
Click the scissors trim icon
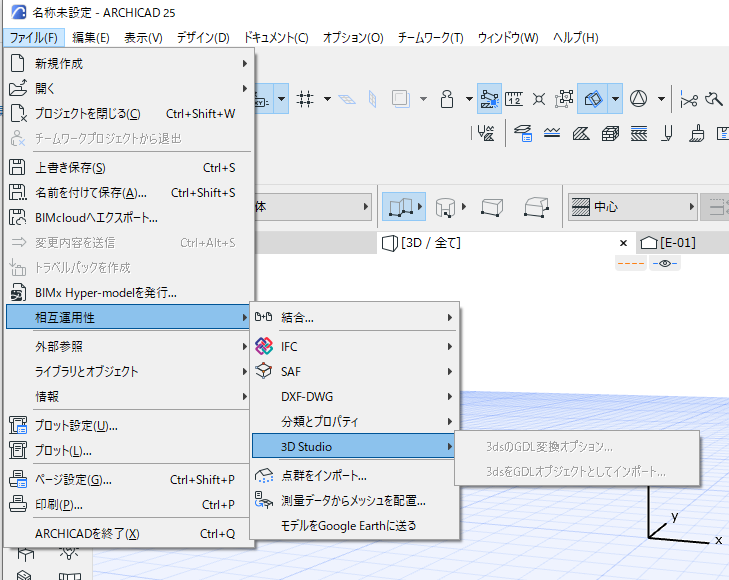[689, 99]
